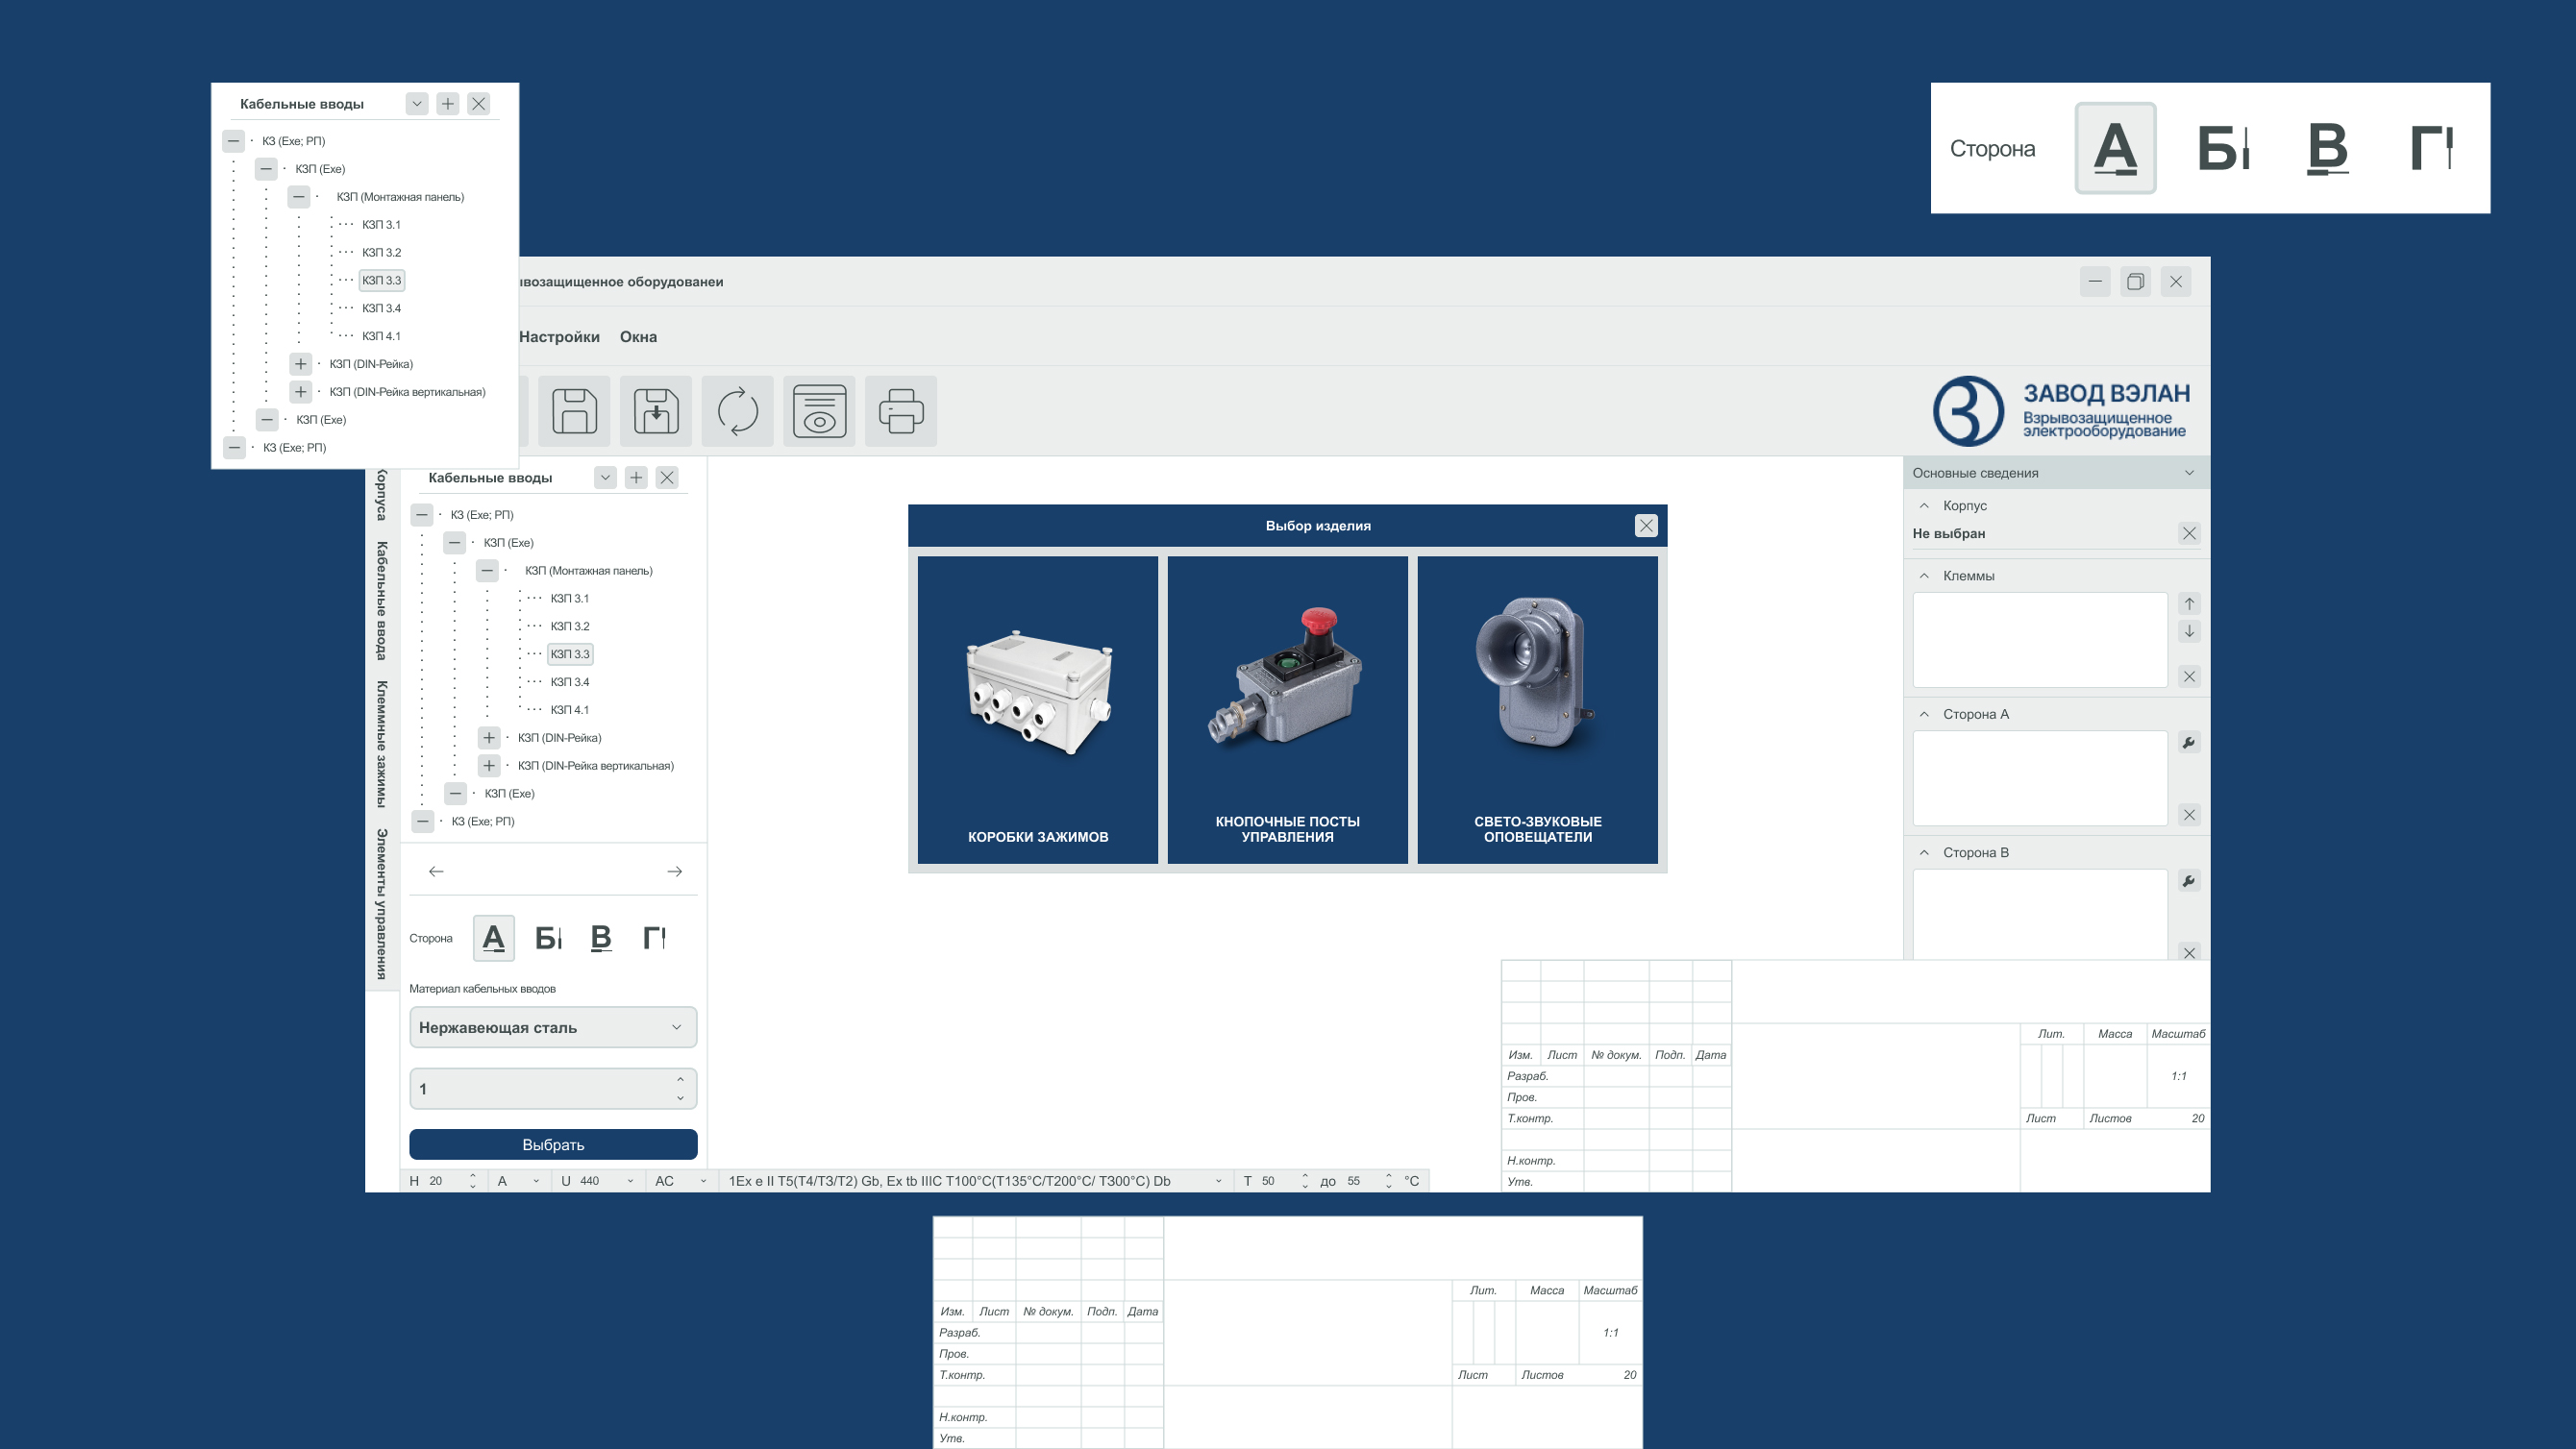Image resolution: width=2576 pixels, height=1449 pixels.
Task: Click the Print icon in the toolbar
Action: tap(901, 411)
